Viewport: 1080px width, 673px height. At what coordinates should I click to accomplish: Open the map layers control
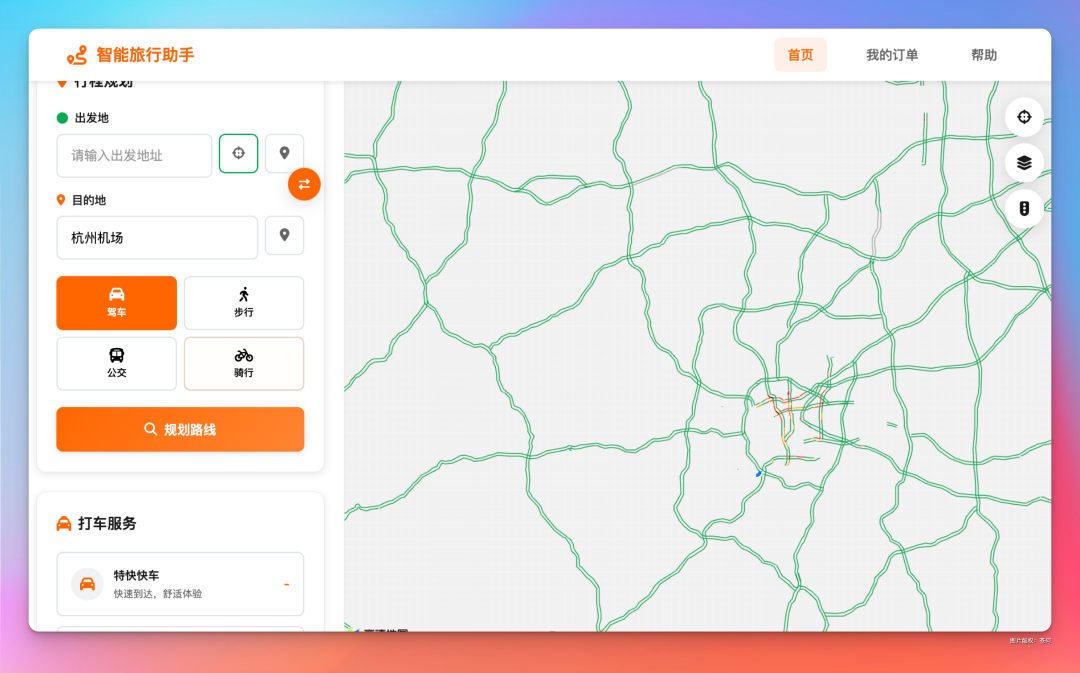pos(1024,163)
